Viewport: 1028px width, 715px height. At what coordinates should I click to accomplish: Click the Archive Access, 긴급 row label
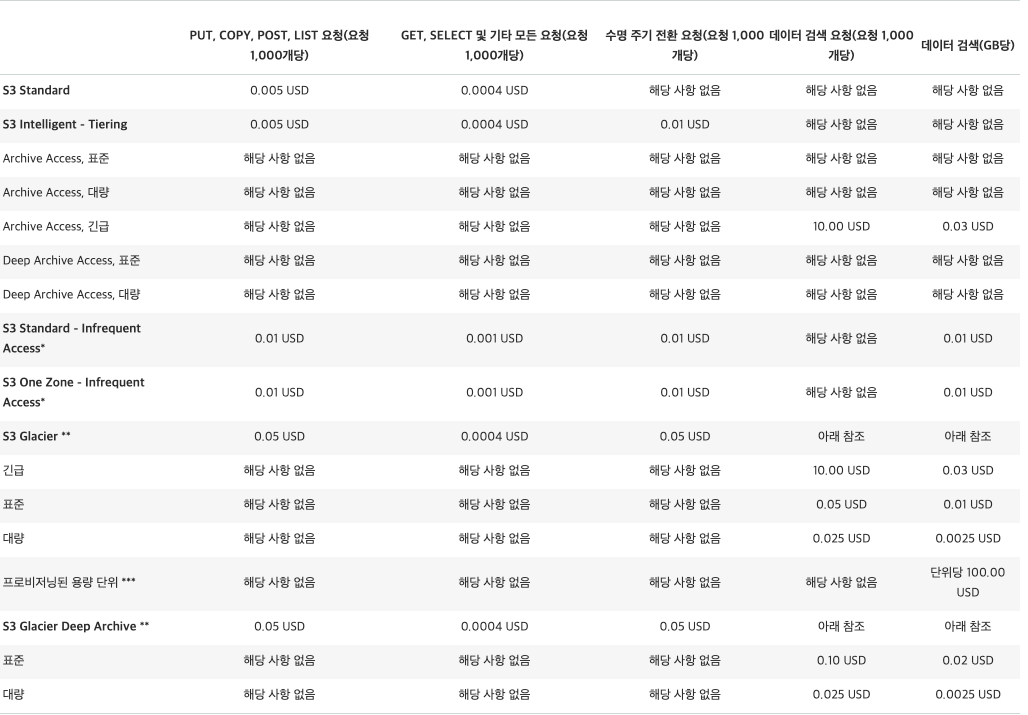pos(57,227)
